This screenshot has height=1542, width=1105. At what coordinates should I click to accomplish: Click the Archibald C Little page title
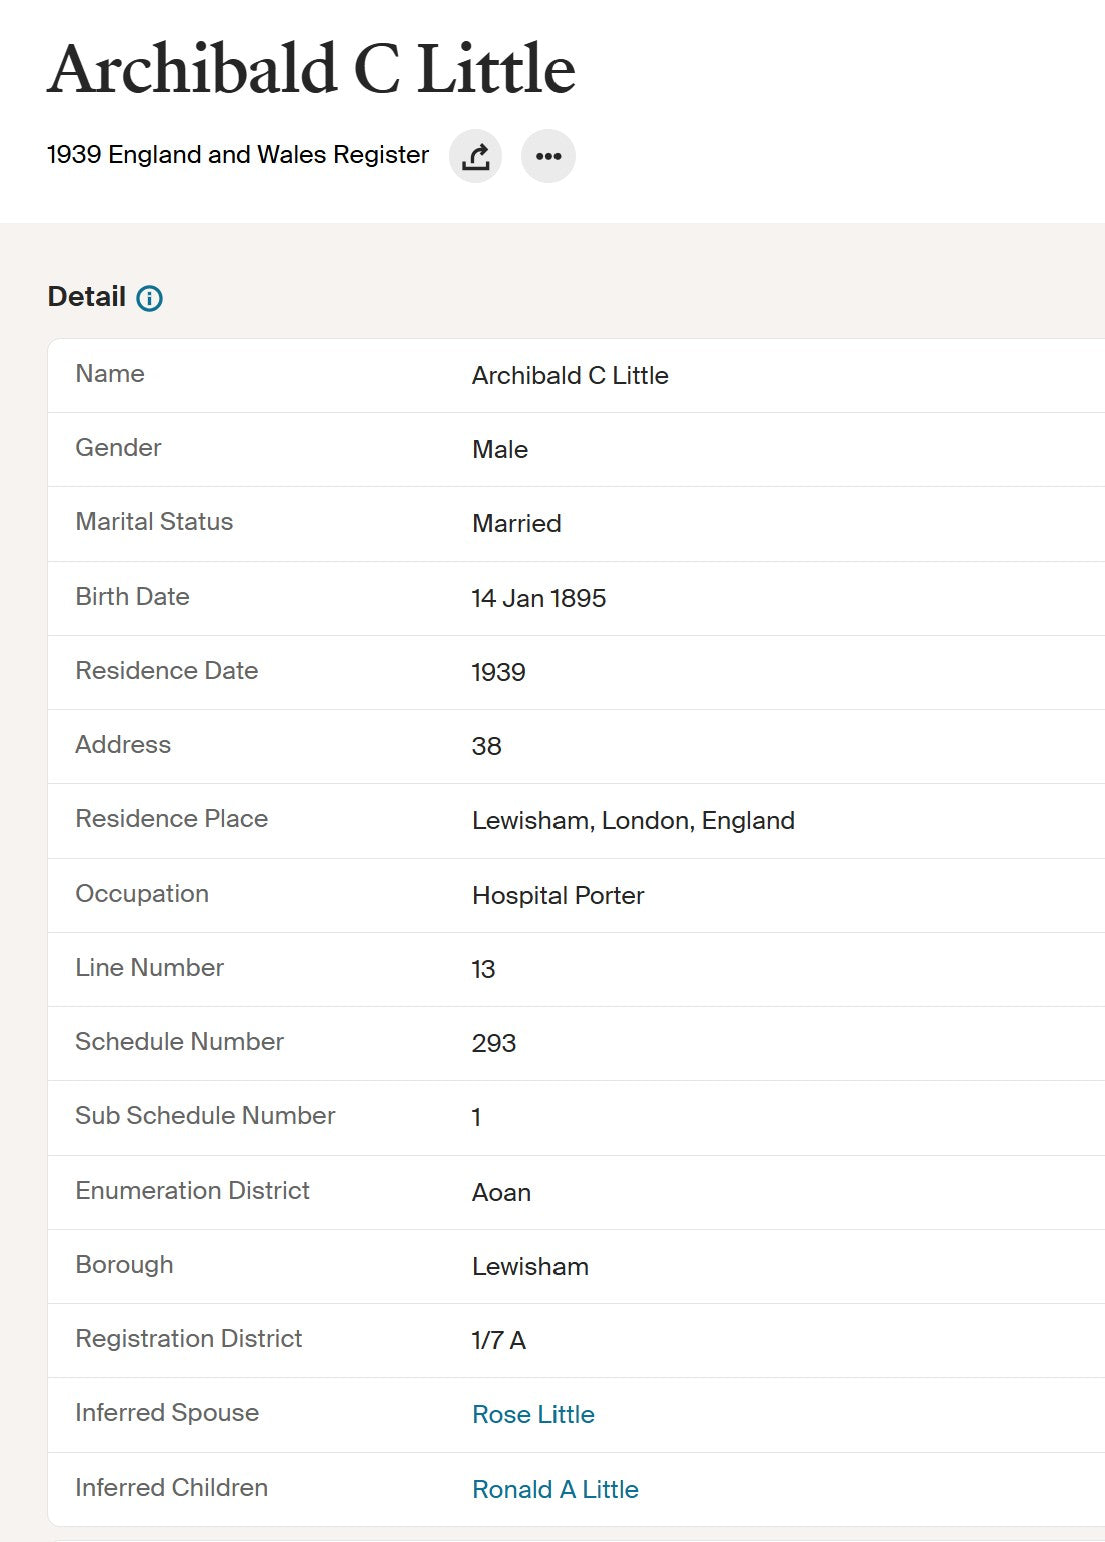pos(311,69)
